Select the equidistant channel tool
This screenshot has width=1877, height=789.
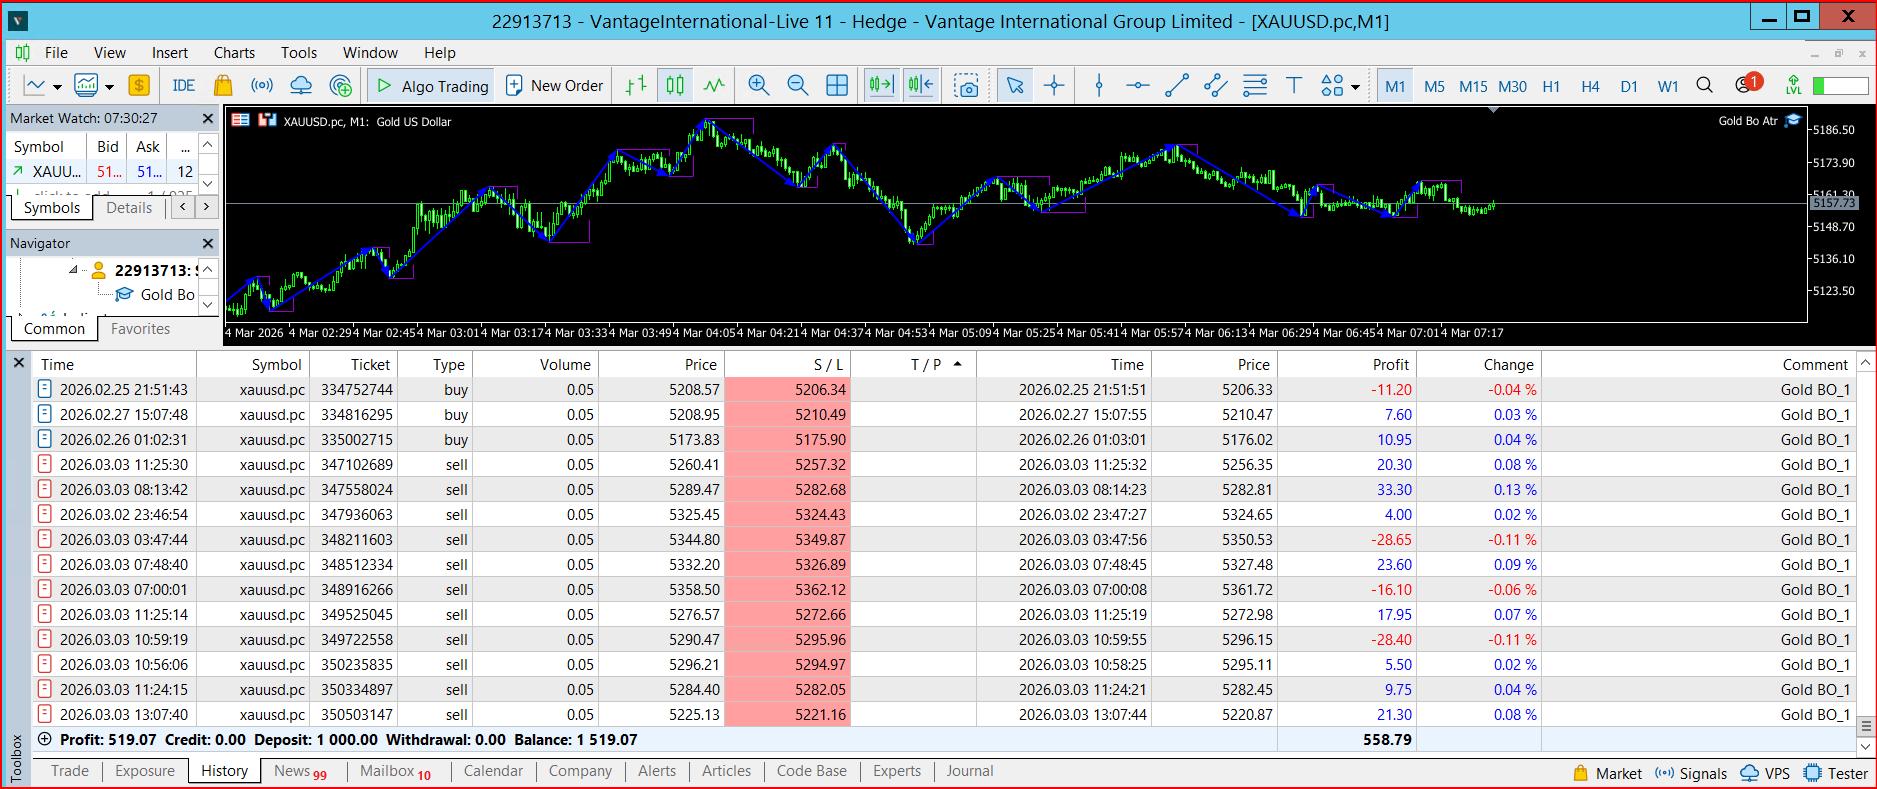click(x=1216, y=86)
